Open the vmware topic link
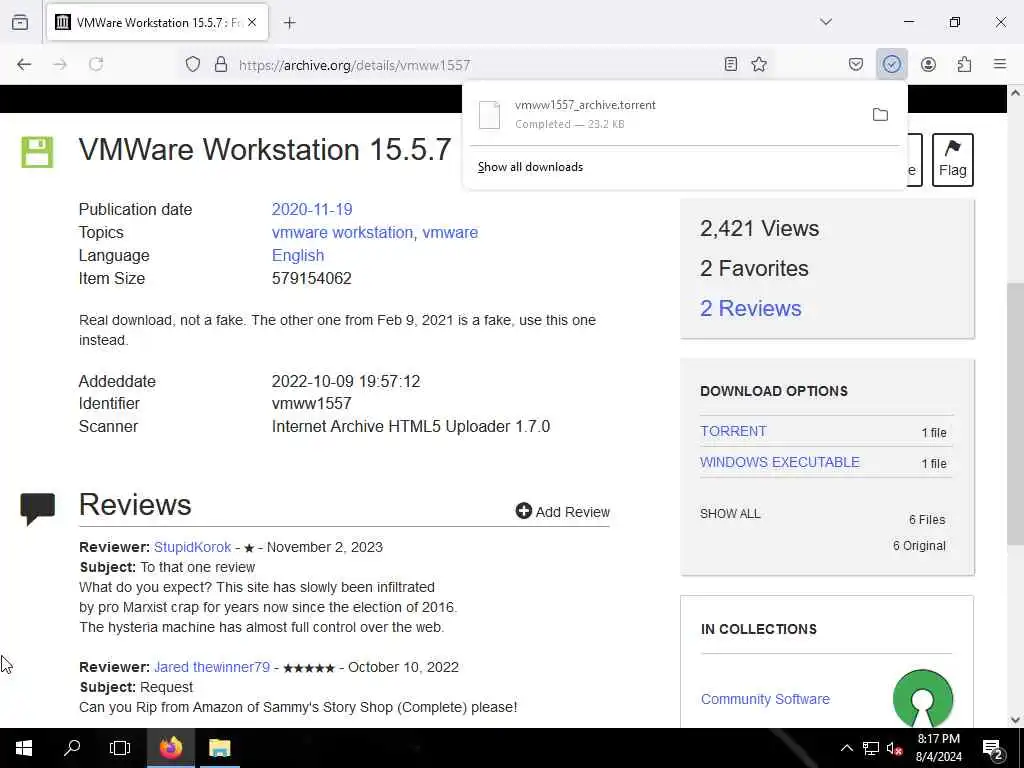 tap(450, 232)
